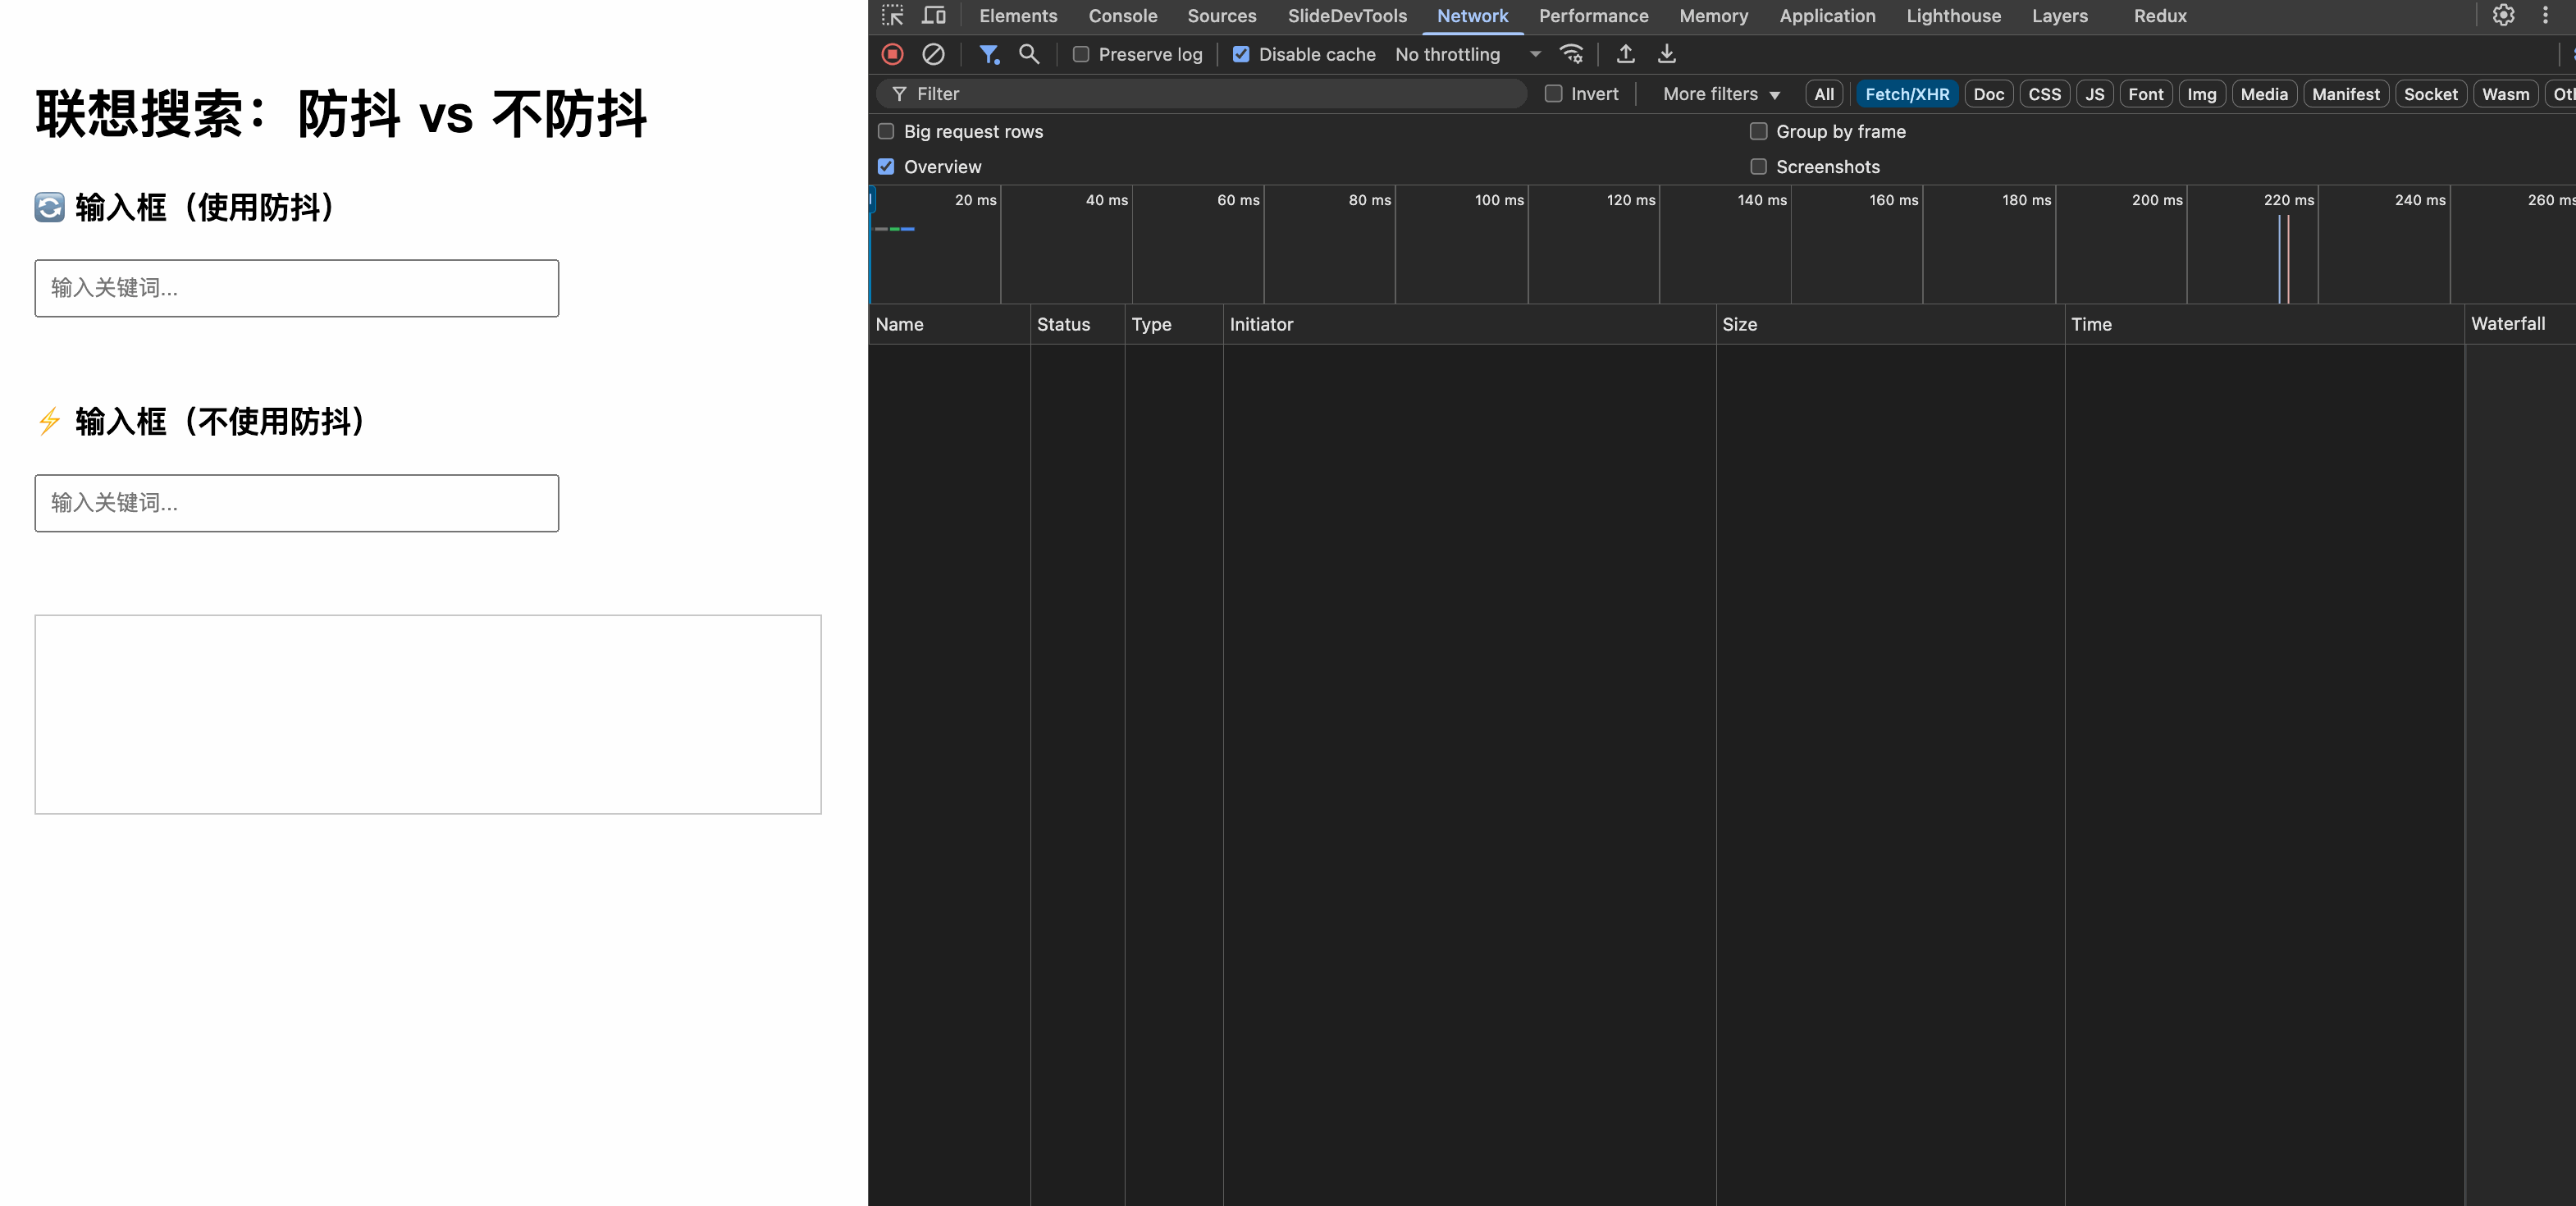2576x1206 pixels.
Task: Uncheck Disable cache
Action: click(x=1241, y=54)
